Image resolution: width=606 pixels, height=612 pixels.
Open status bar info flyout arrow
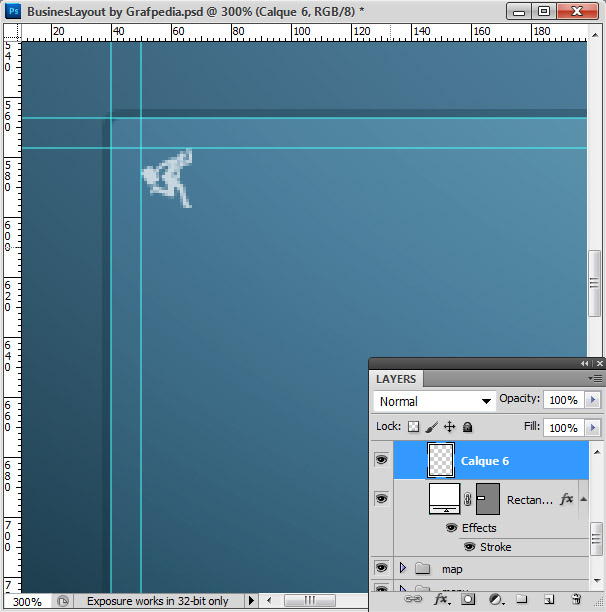(x=251, y=600)
